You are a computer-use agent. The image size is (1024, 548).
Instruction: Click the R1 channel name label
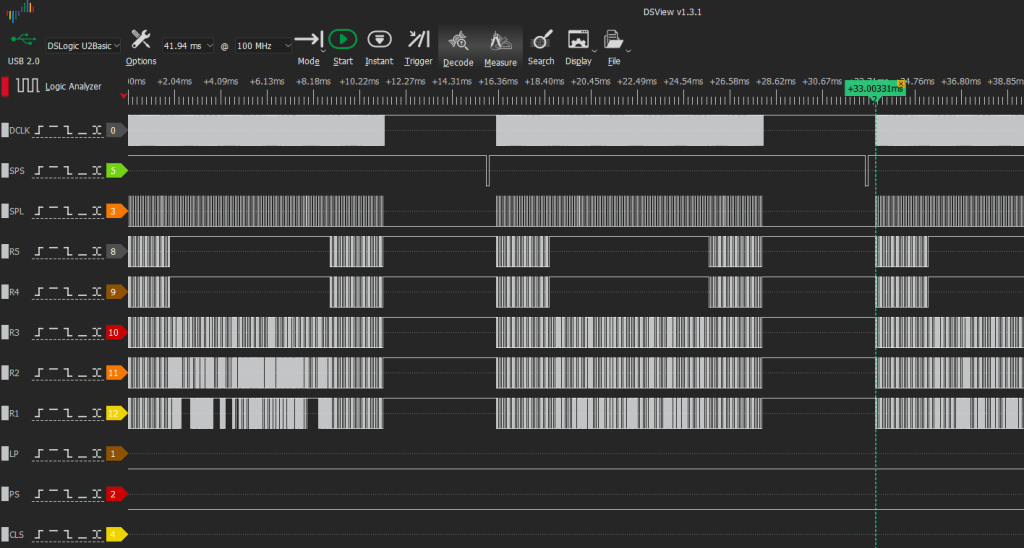15,413
